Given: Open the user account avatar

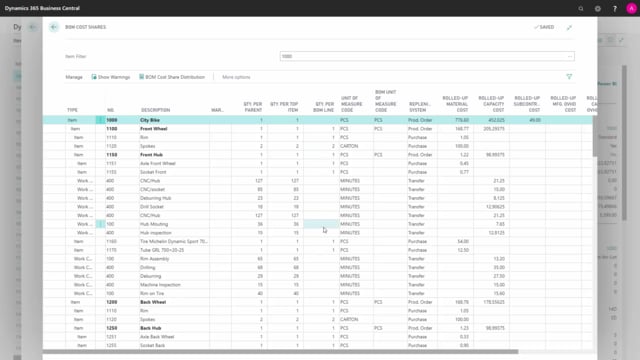Looking at the screenshot, I should [631, 8].
